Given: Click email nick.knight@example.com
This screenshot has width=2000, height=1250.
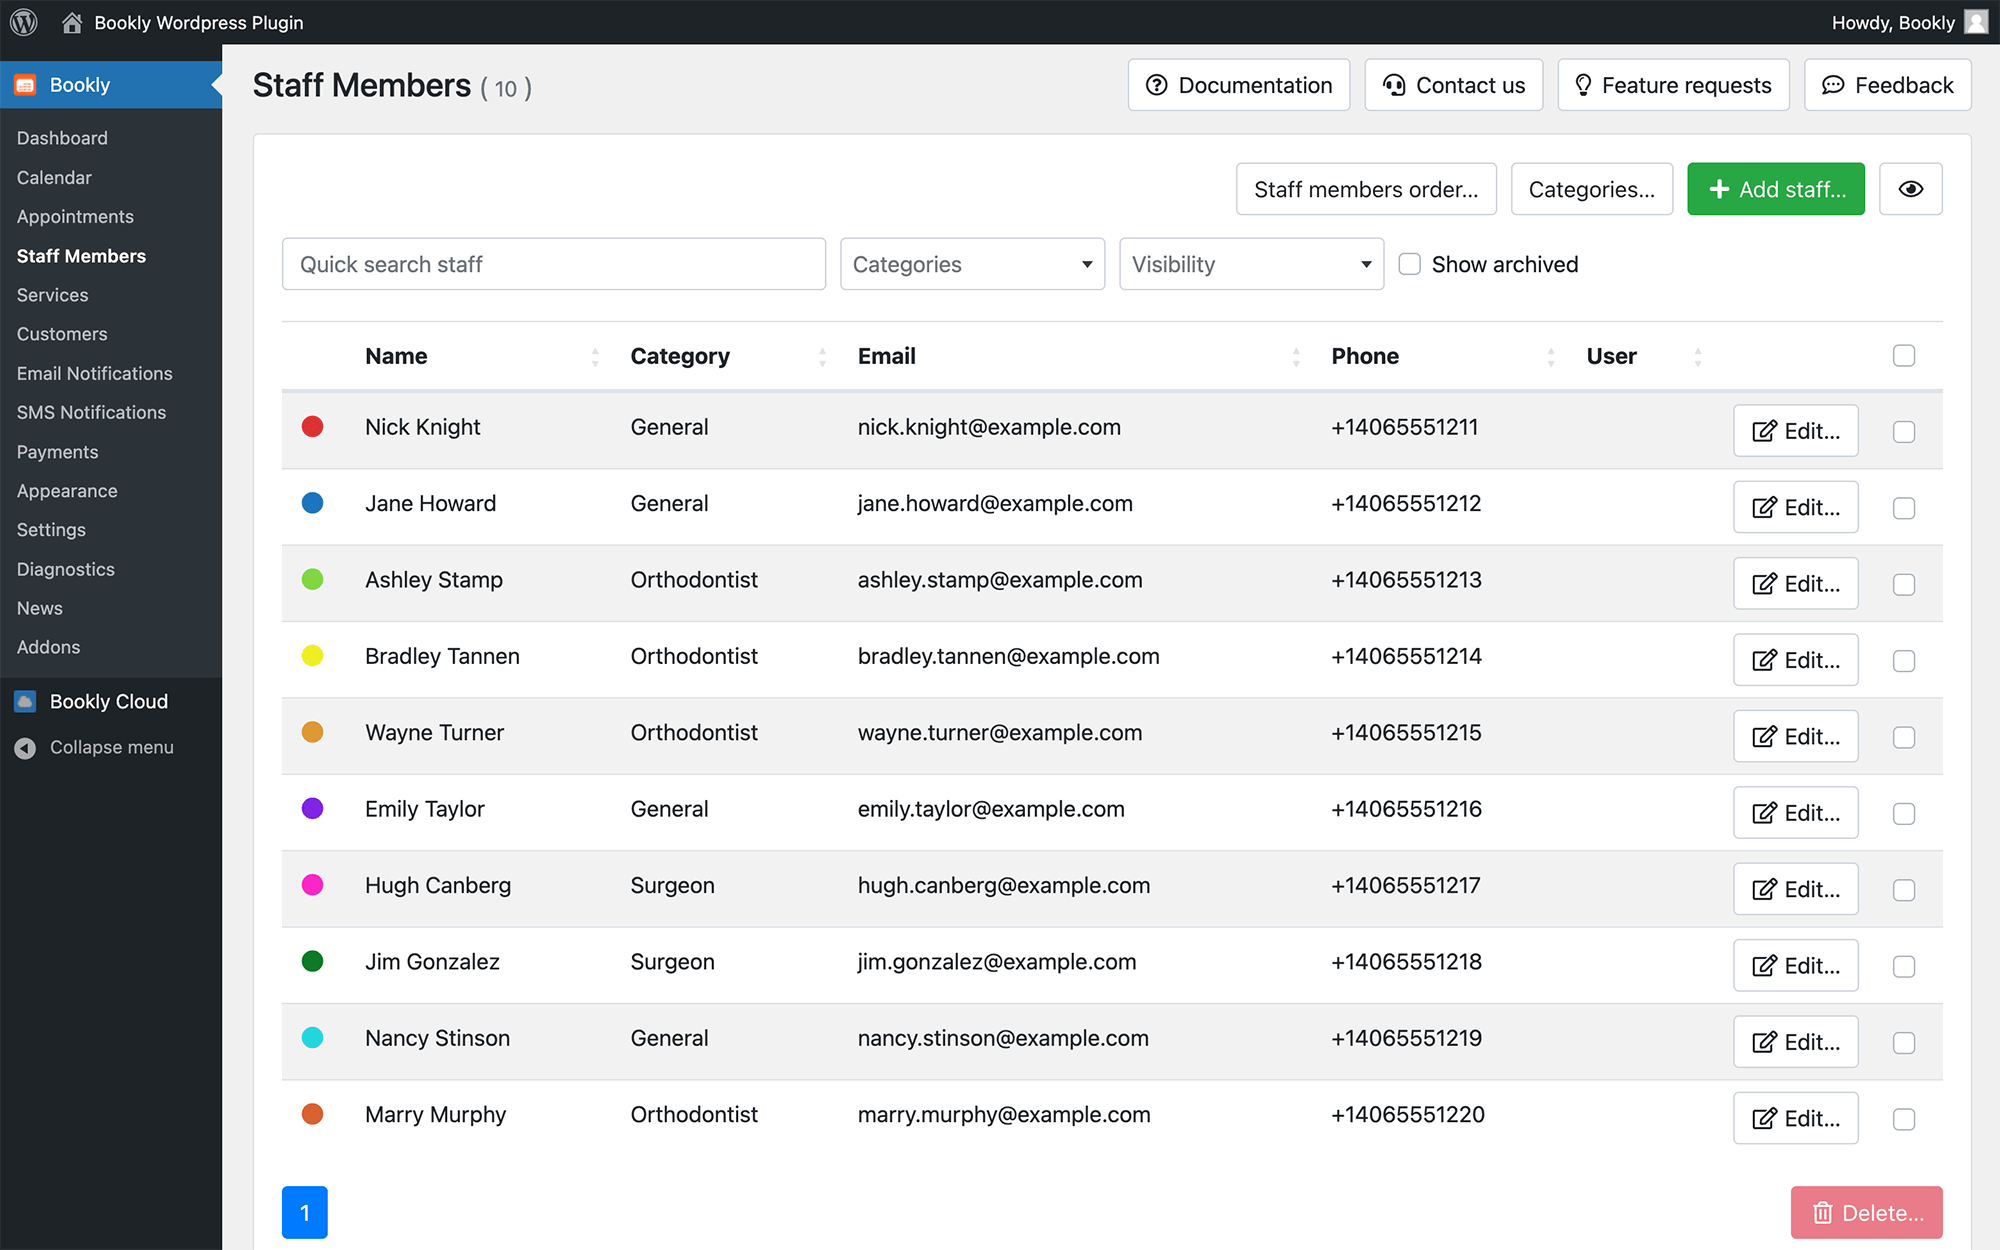Looking at the screenshot, I should 989,427.
